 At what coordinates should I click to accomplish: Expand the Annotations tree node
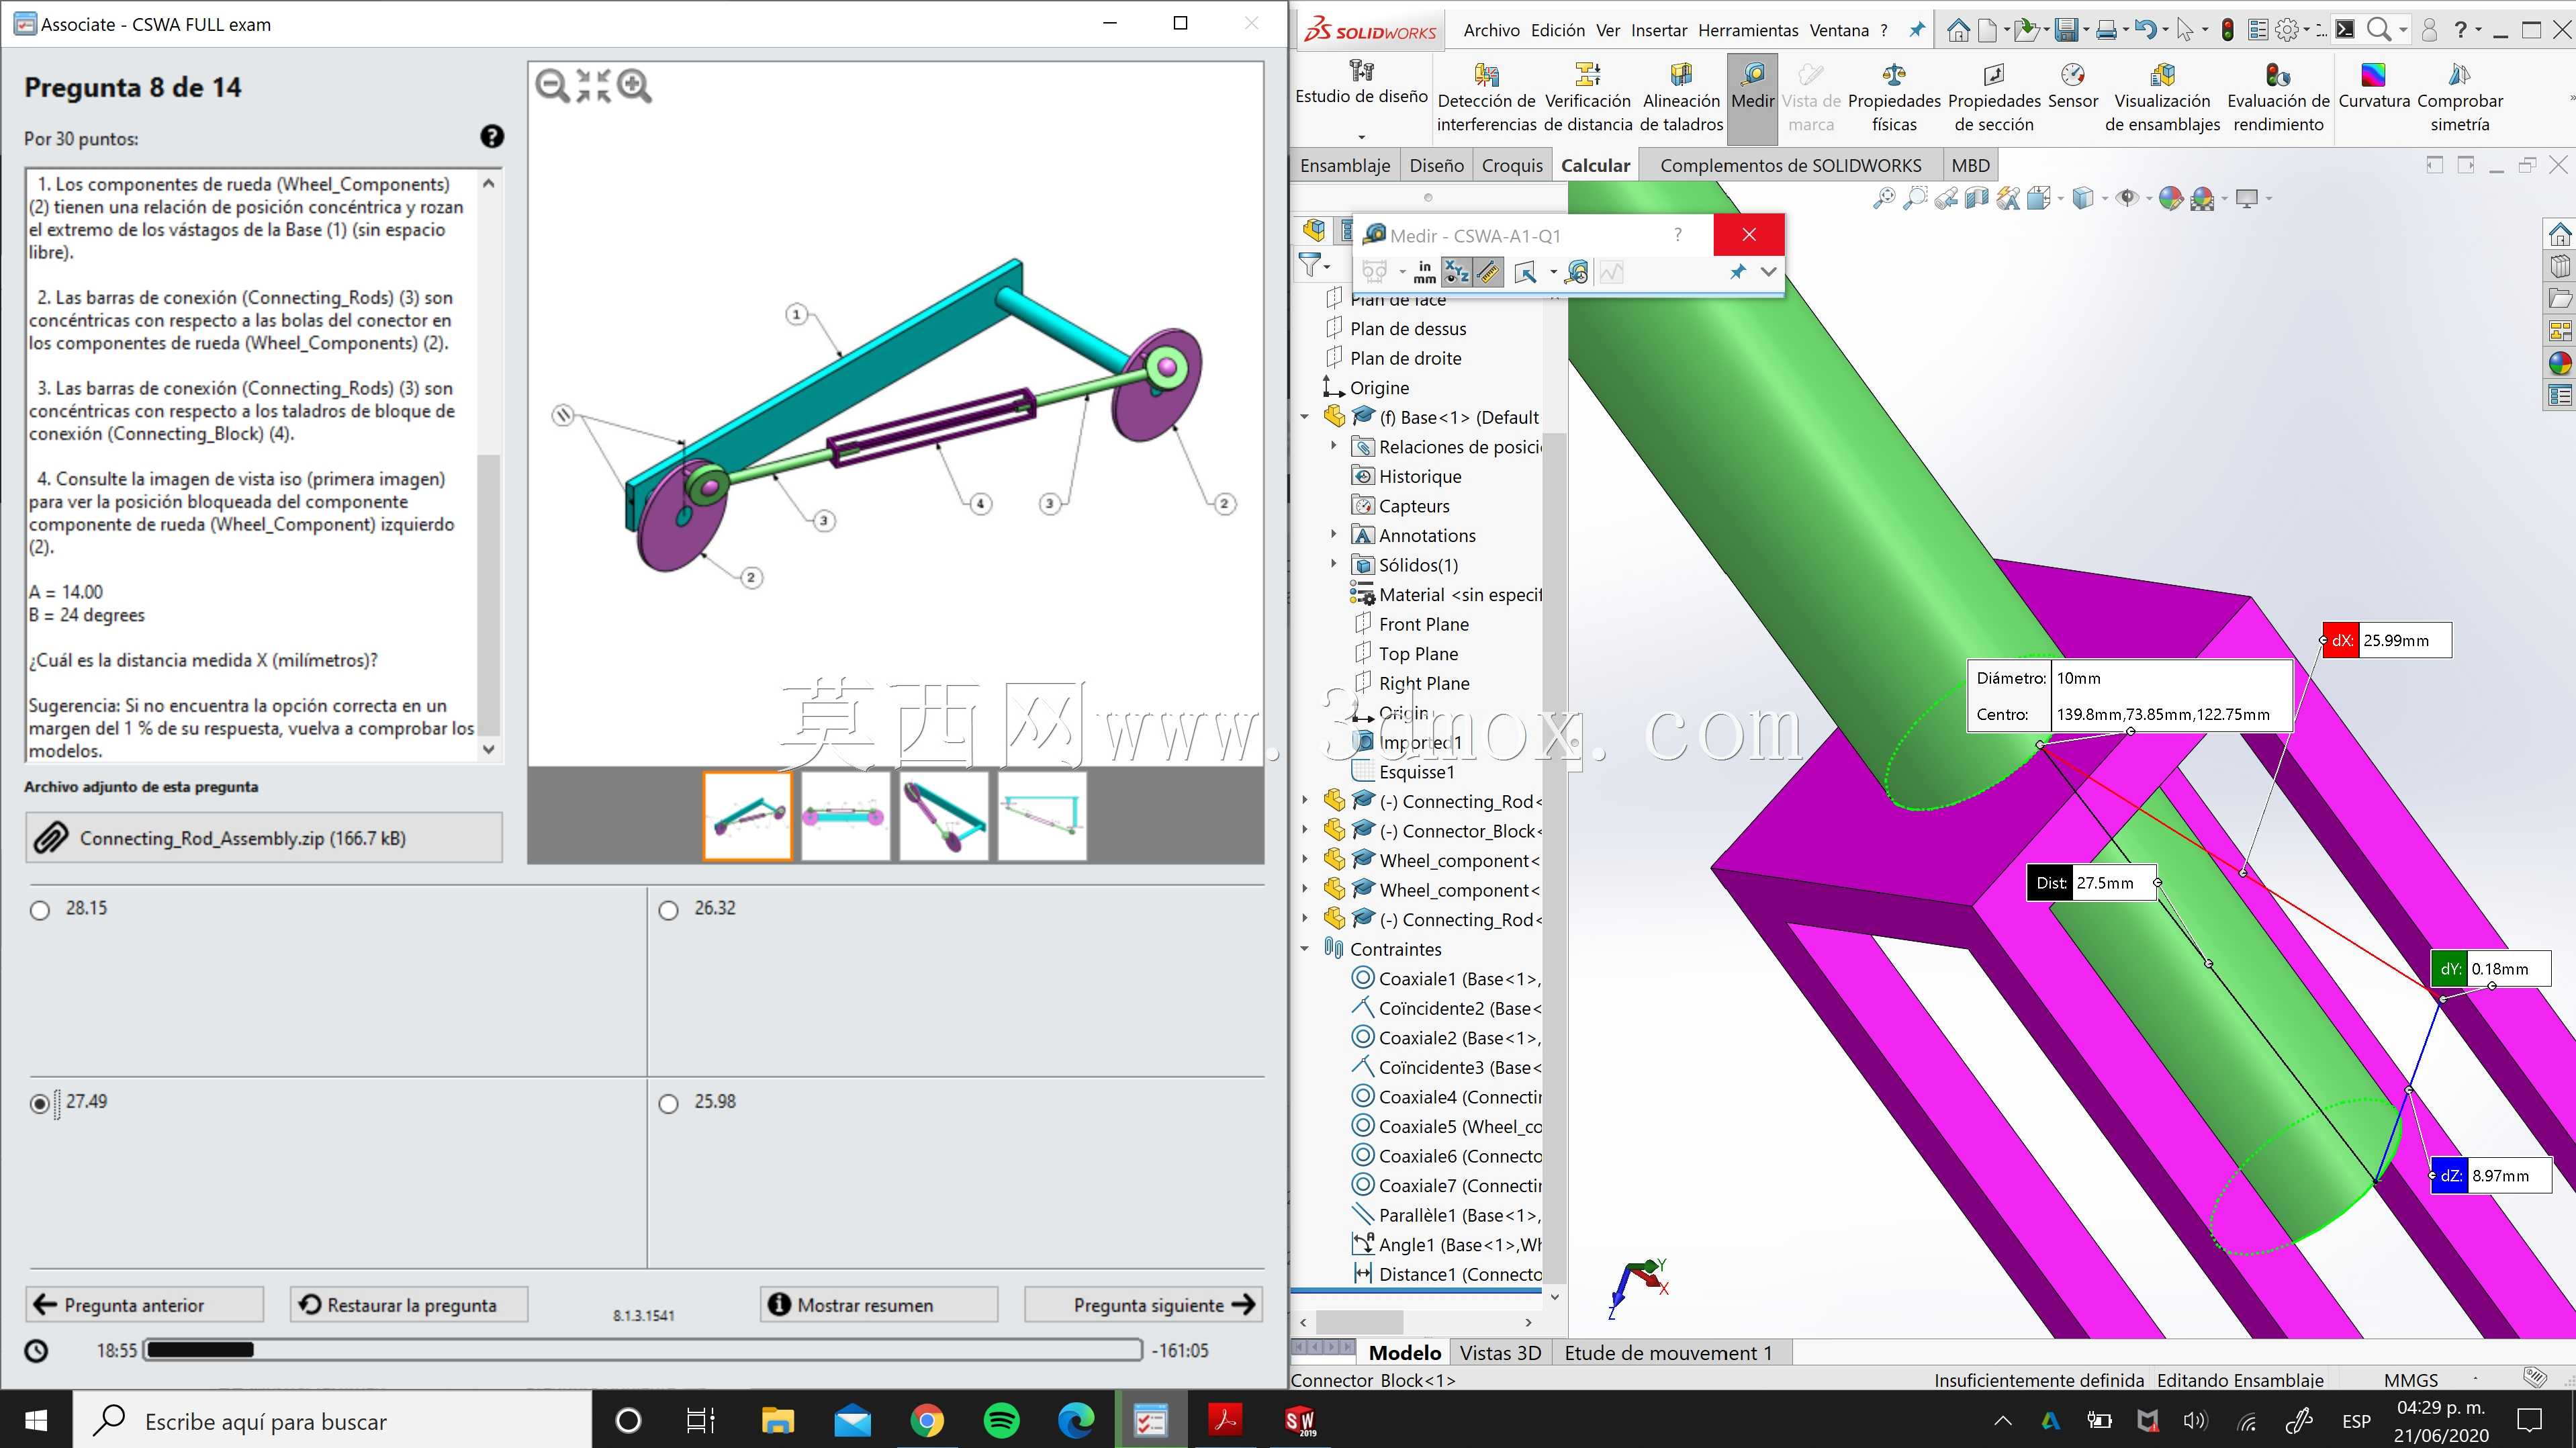(1333, 535)
